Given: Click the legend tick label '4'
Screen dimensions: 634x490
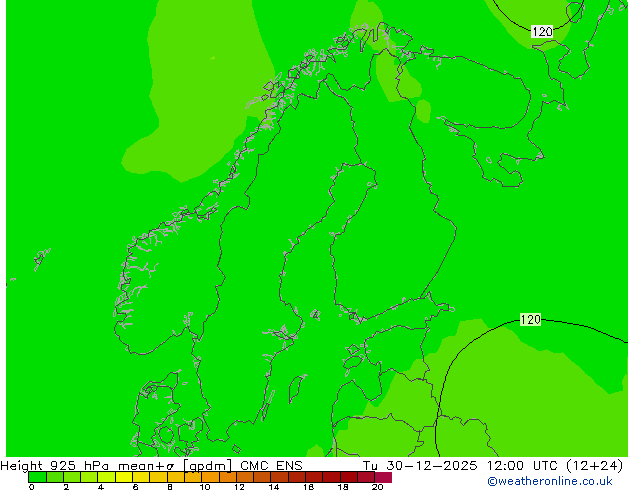Looking at the screenshot, I should click(101, 487).
